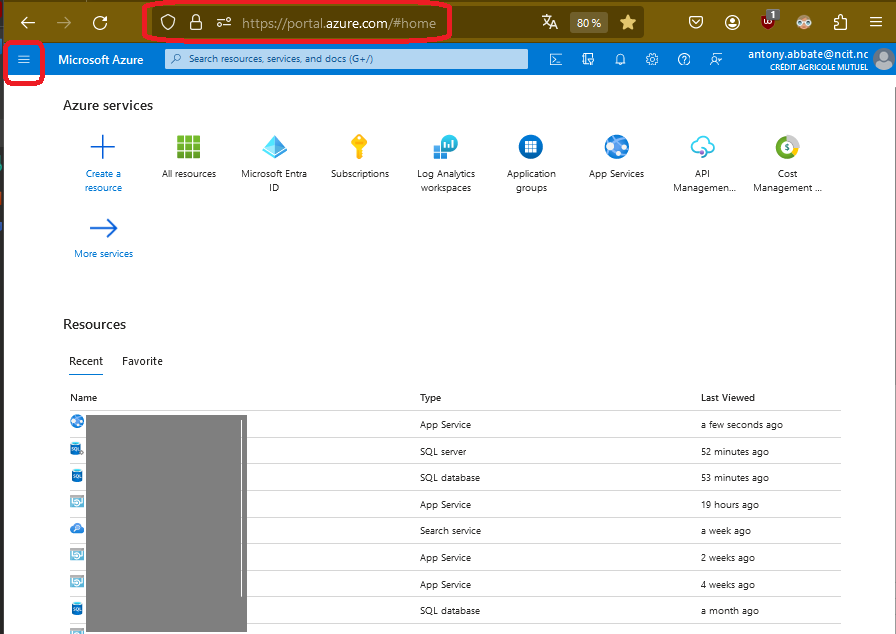Select the Recent resources tab
Screen dimensions: 896x634
pos(86,361)
